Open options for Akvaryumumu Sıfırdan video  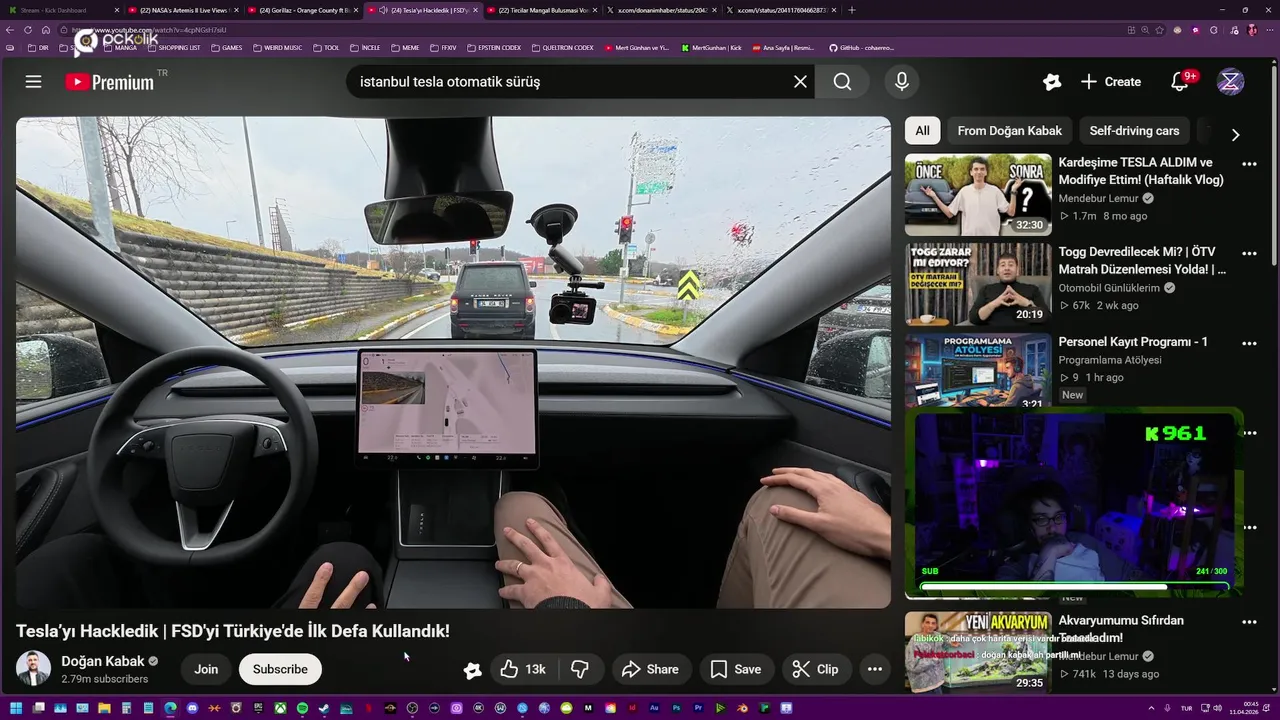[1249, 622]
